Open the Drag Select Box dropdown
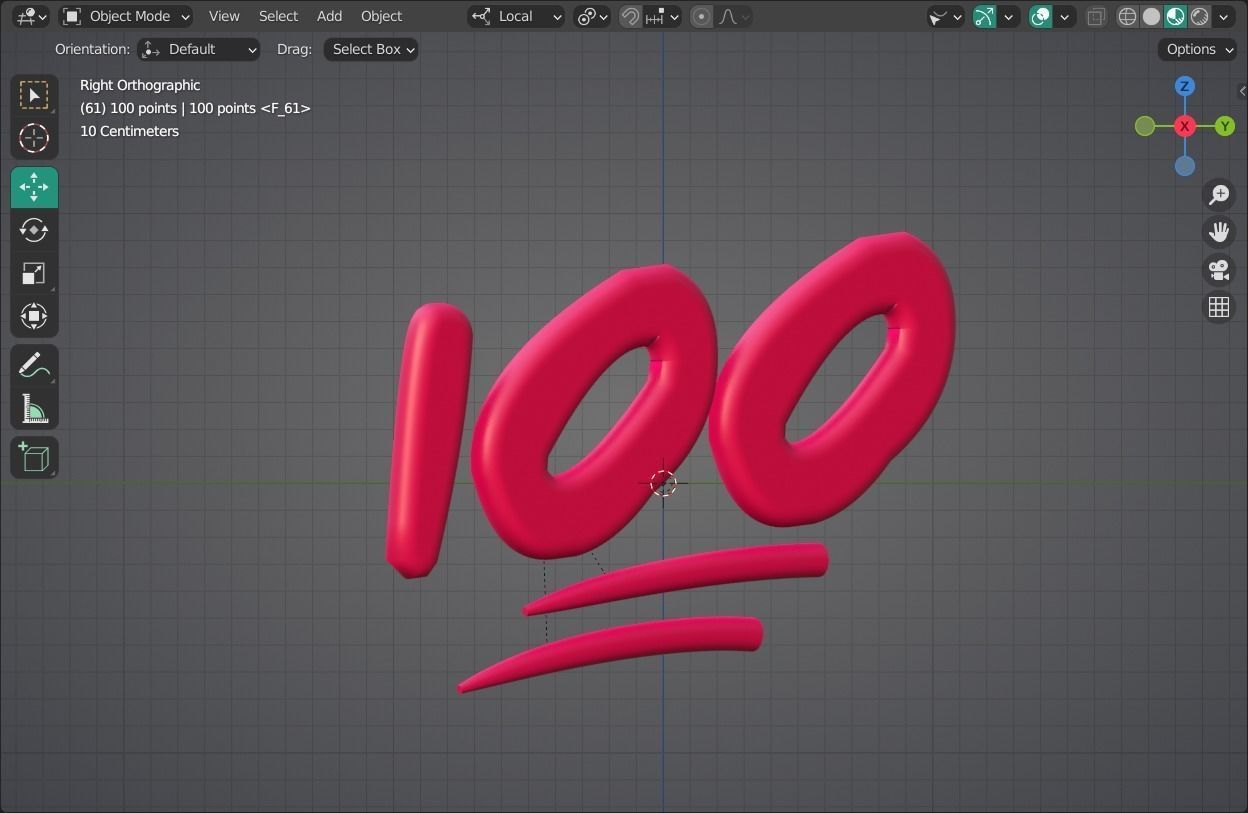The height and width of the screenshot is (813, 1248). pyautogui.click(x=370, y=49)
